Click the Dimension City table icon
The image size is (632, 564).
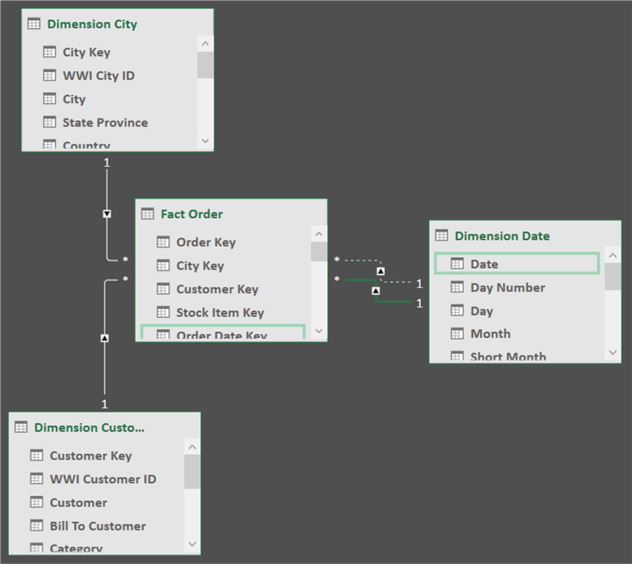(x=34, y=24)
